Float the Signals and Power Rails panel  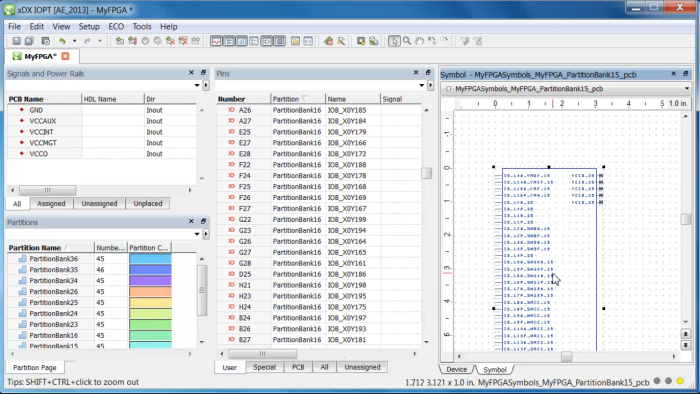203,72
